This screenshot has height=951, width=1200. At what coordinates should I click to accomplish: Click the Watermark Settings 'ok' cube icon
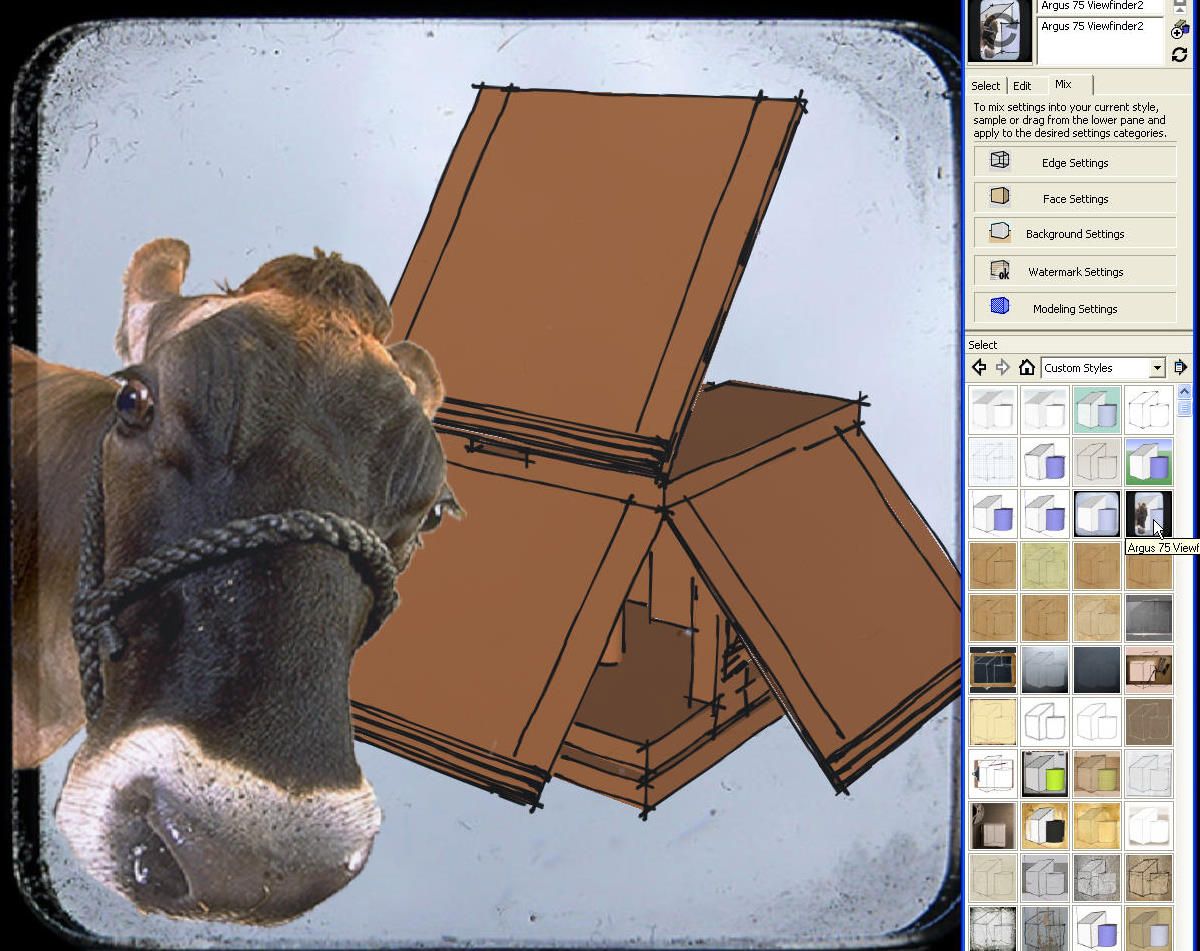(999, 269)
